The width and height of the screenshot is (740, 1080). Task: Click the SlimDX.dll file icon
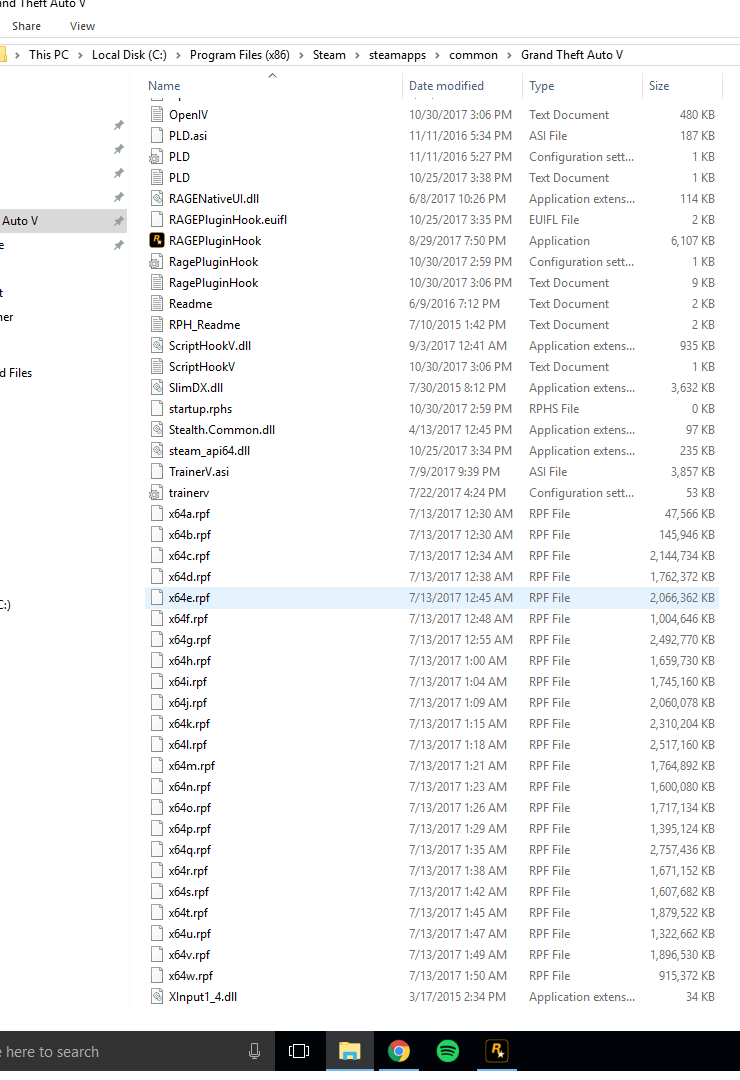[157, 388]
